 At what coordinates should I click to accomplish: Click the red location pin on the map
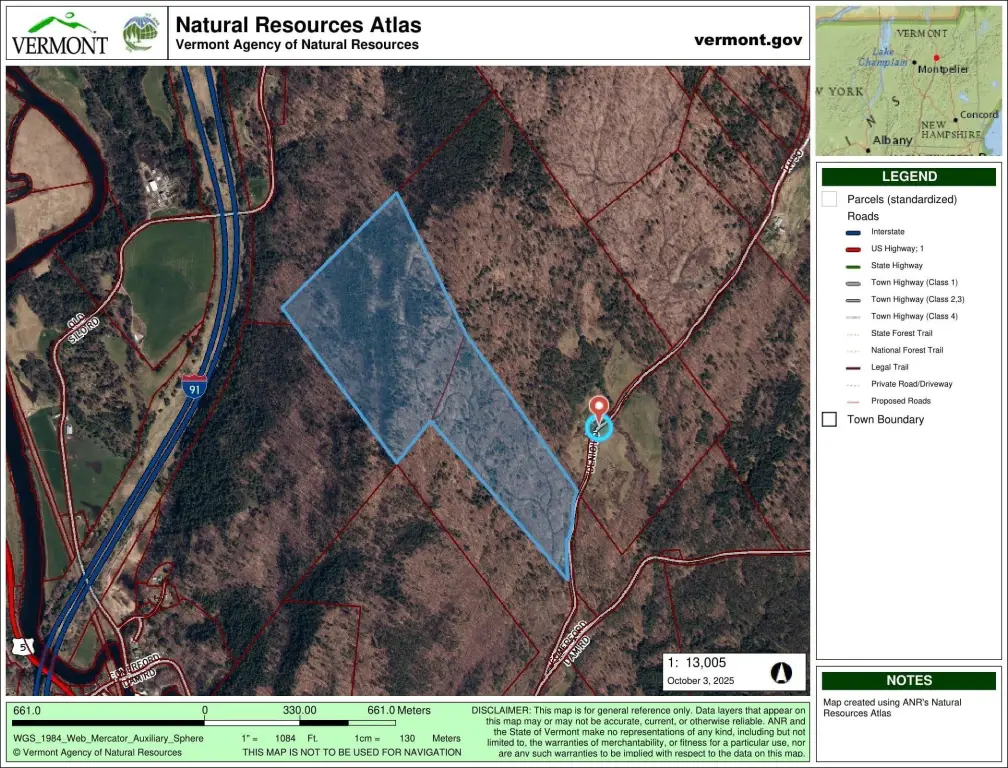(x=599, y=408)
